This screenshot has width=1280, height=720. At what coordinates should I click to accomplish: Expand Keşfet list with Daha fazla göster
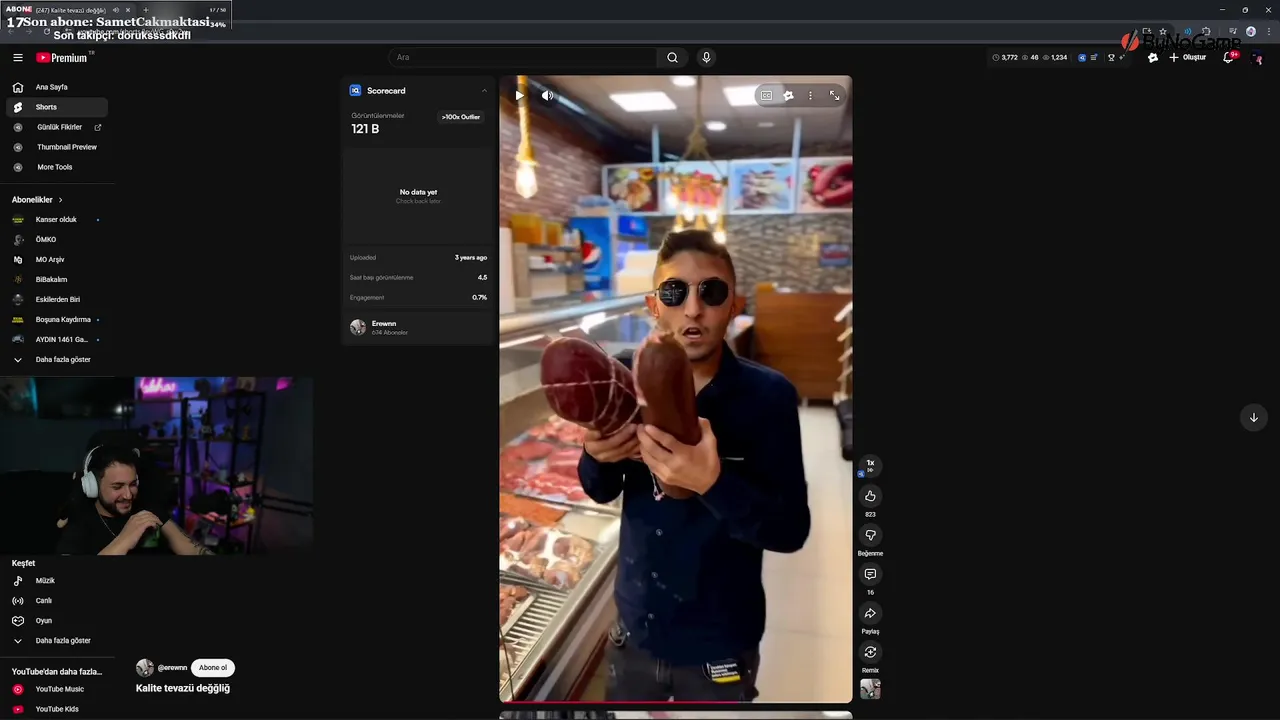coord(57,640)
